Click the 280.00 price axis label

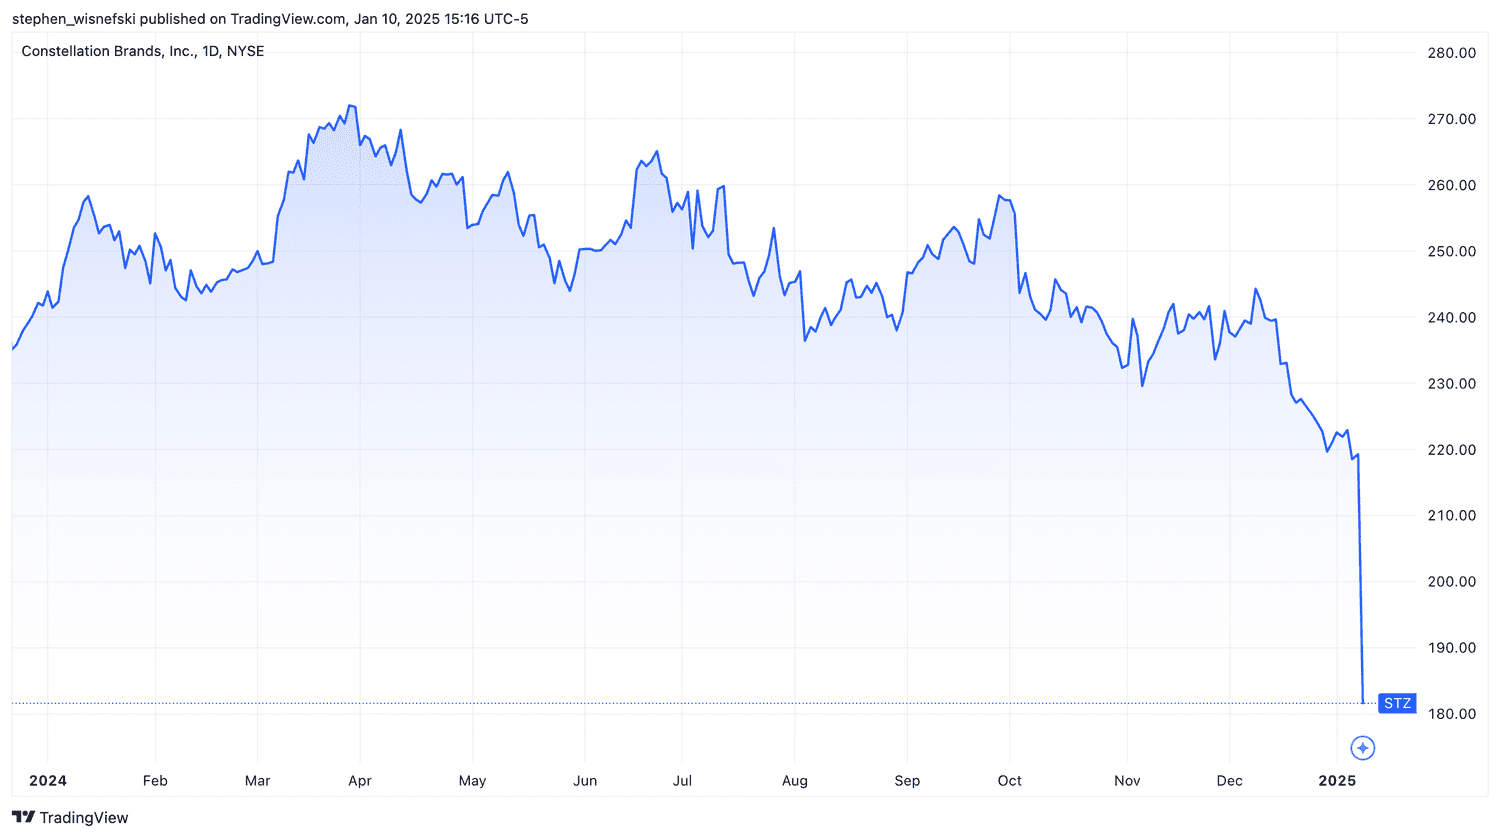1452,53
